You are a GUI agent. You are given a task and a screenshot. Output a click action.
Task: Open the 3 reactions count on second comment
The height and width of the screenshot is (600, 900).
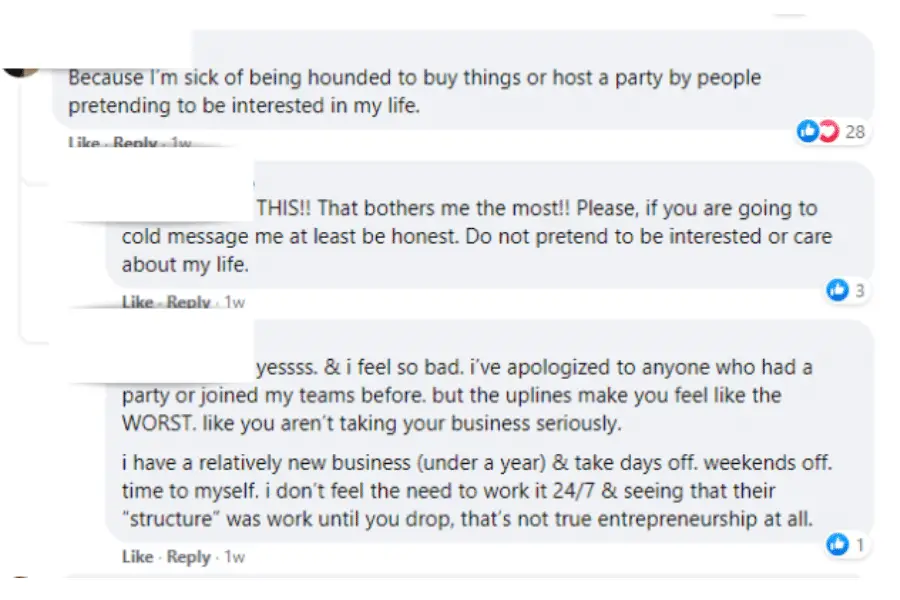pos(859,291)
